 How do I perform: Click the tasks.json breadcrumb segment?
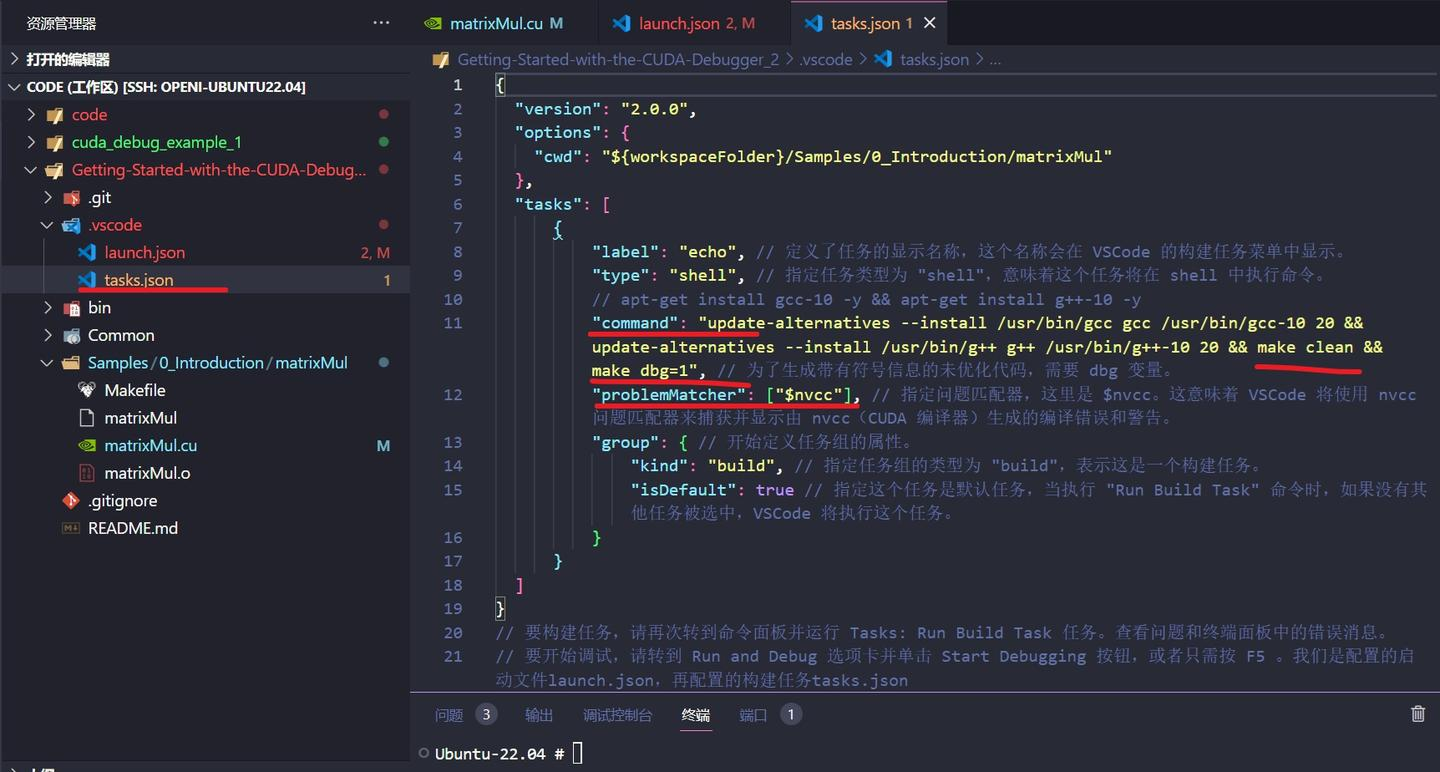pos(934,60)
